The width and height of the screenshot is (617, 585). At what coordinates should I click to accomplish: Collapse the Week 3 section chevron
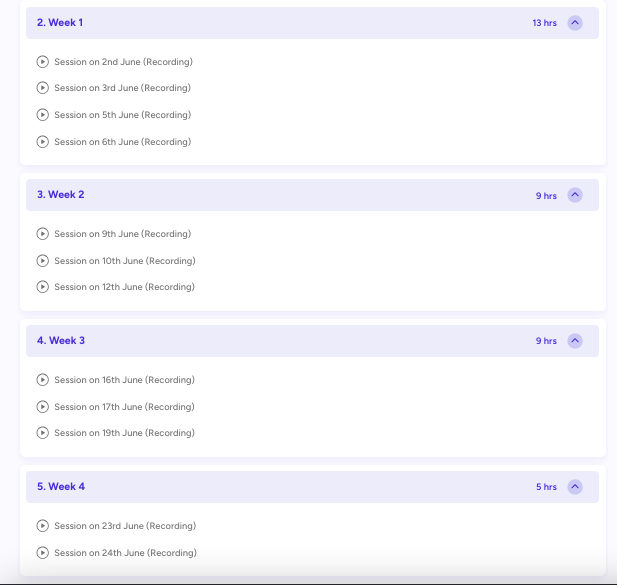575,341
